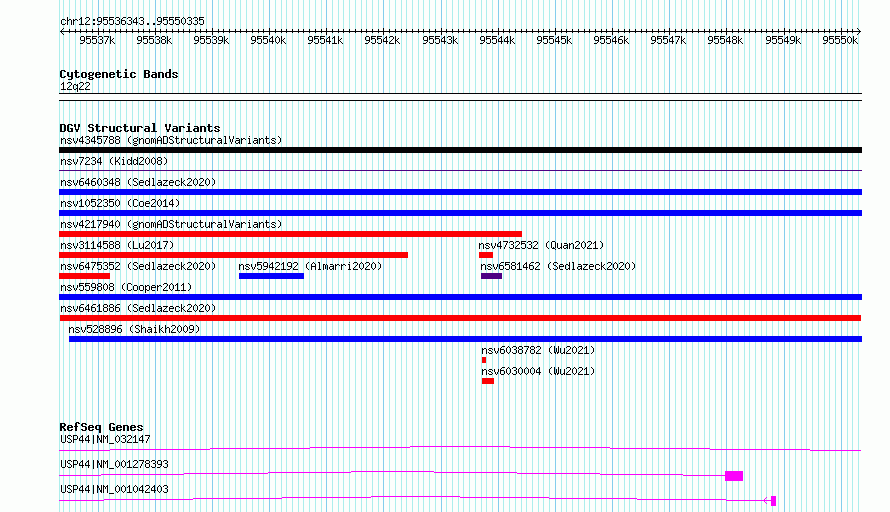
Task: Click the red bar of nsv3114588
Action: 233,255
